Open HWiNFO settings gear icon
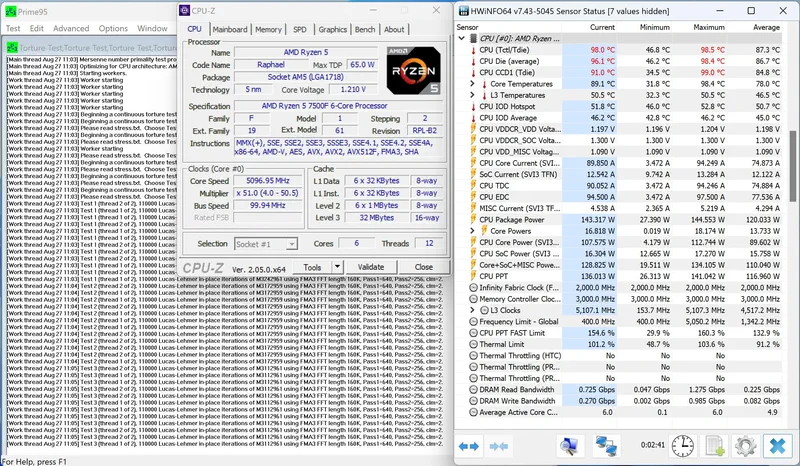Viewport: 800px width, 466px height. click(745, 446)
